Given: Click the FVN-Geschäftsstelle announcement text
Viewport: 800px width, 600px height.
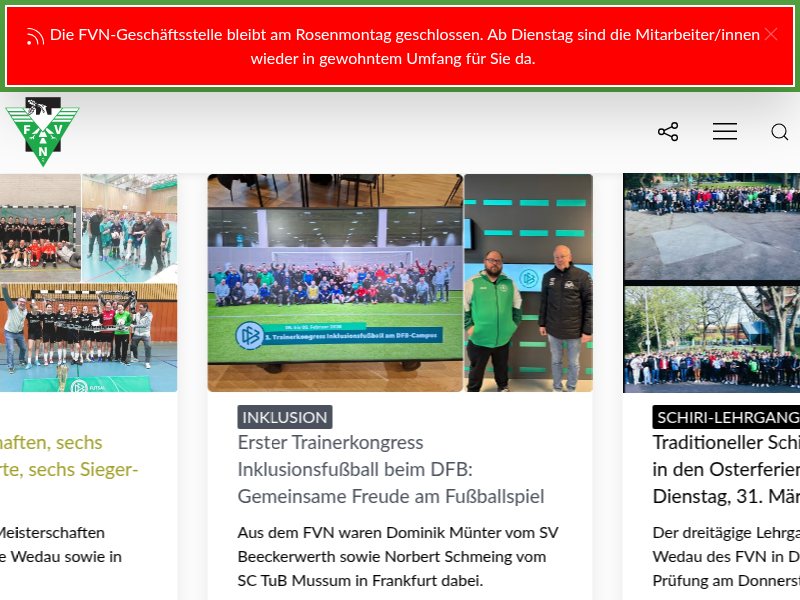Looking at the screenshot, I should point(404,46).
